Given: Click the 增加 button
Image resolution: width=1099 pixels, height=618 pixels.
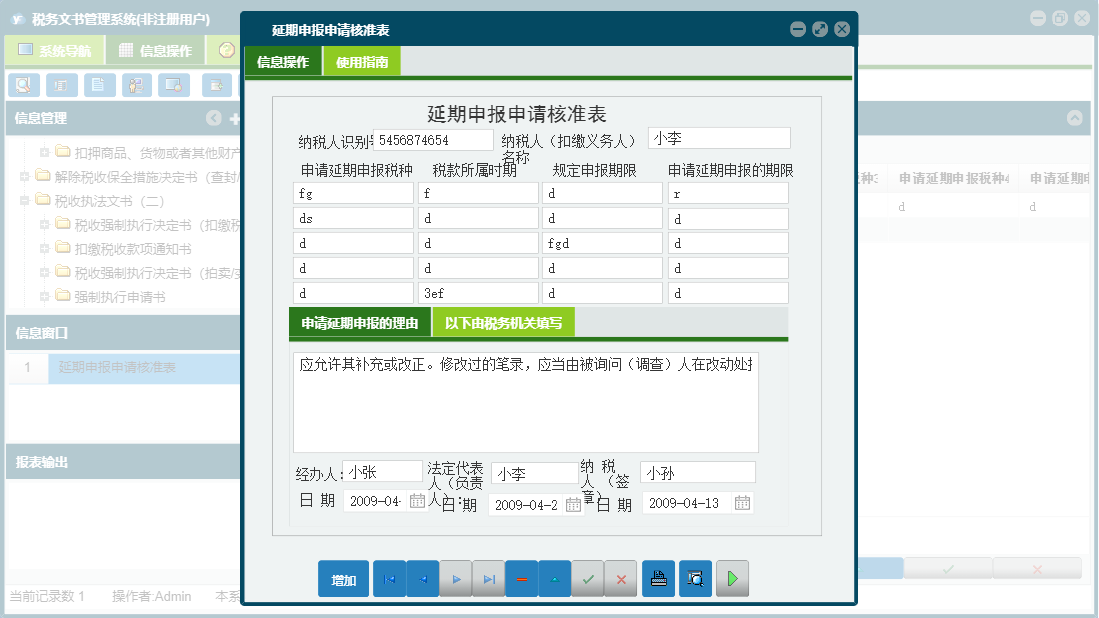Looking at the screenshot, I should 343,578.
